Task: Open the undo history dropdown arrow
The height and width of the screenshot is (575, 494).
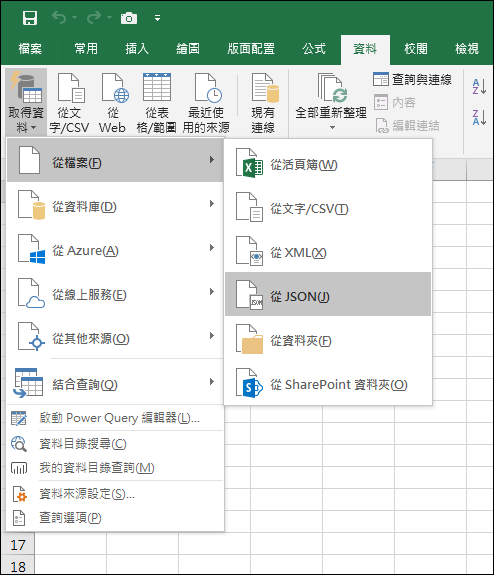Action: pyautogui.click(x=74, y=18)
